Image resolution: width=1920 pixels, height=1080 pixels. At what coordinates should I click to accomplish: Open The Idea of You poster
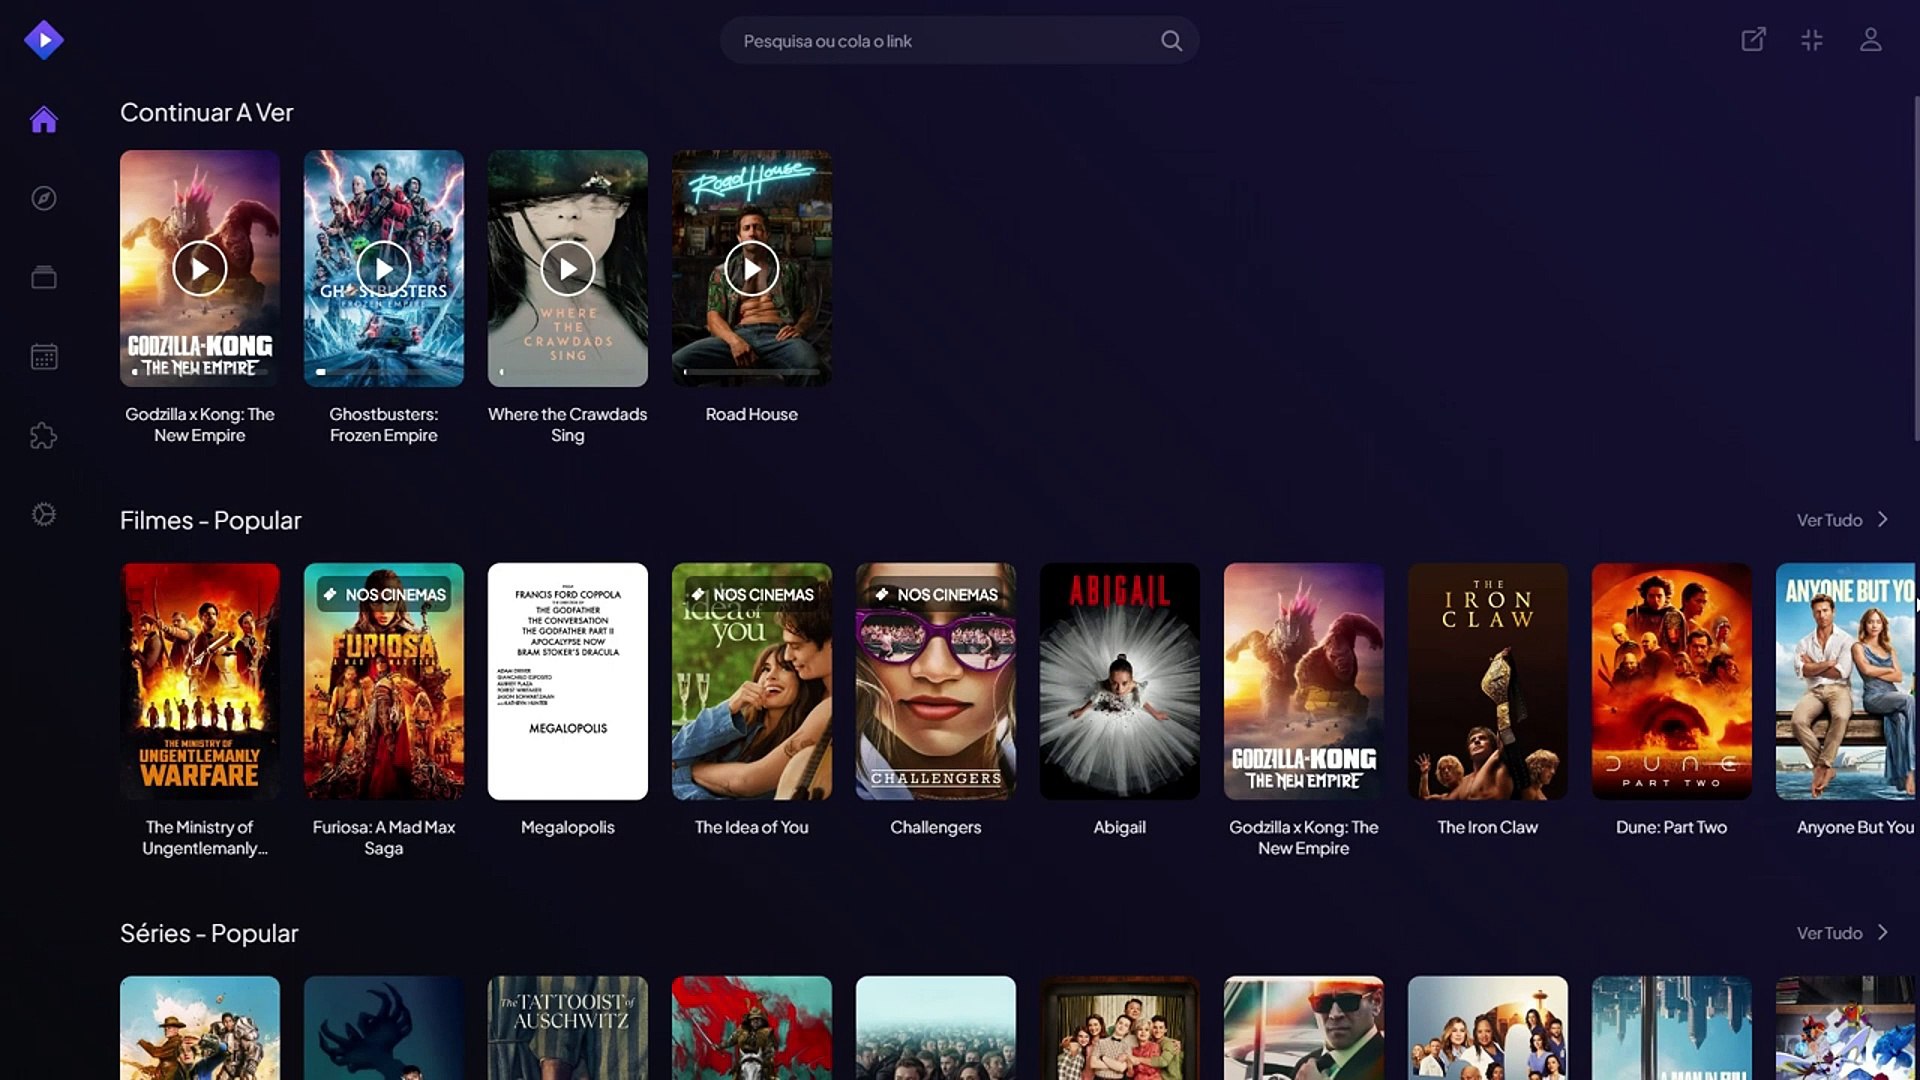click(x=752, y=681)
